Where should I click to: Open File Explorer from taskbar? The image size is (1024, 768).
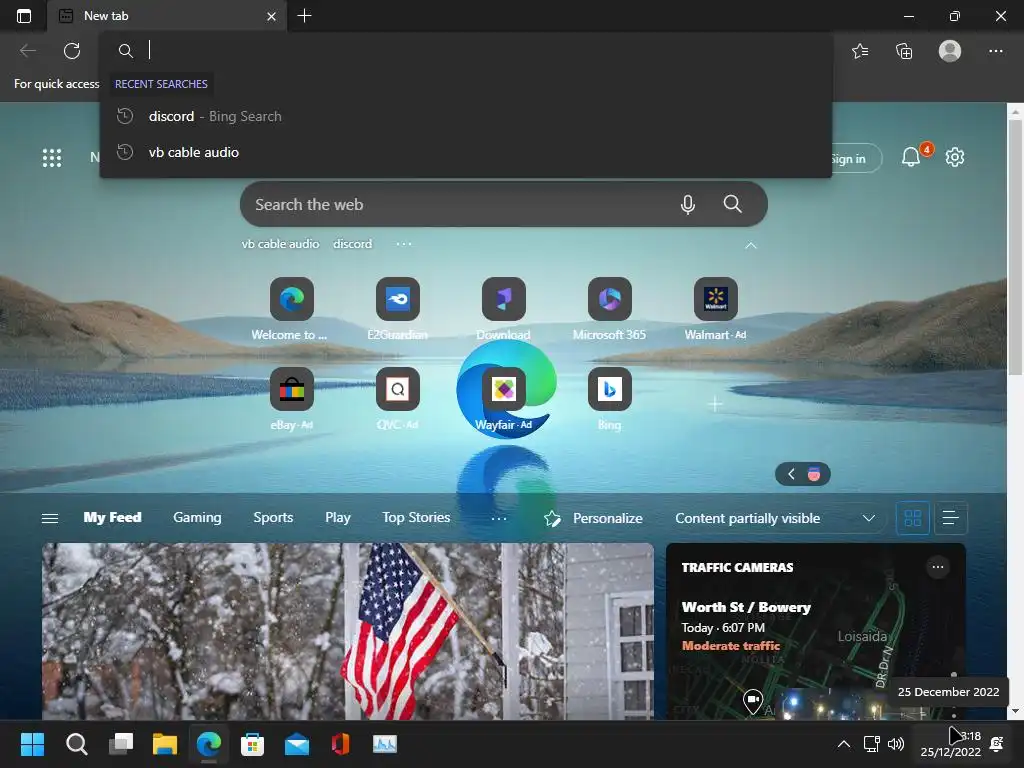165,744
